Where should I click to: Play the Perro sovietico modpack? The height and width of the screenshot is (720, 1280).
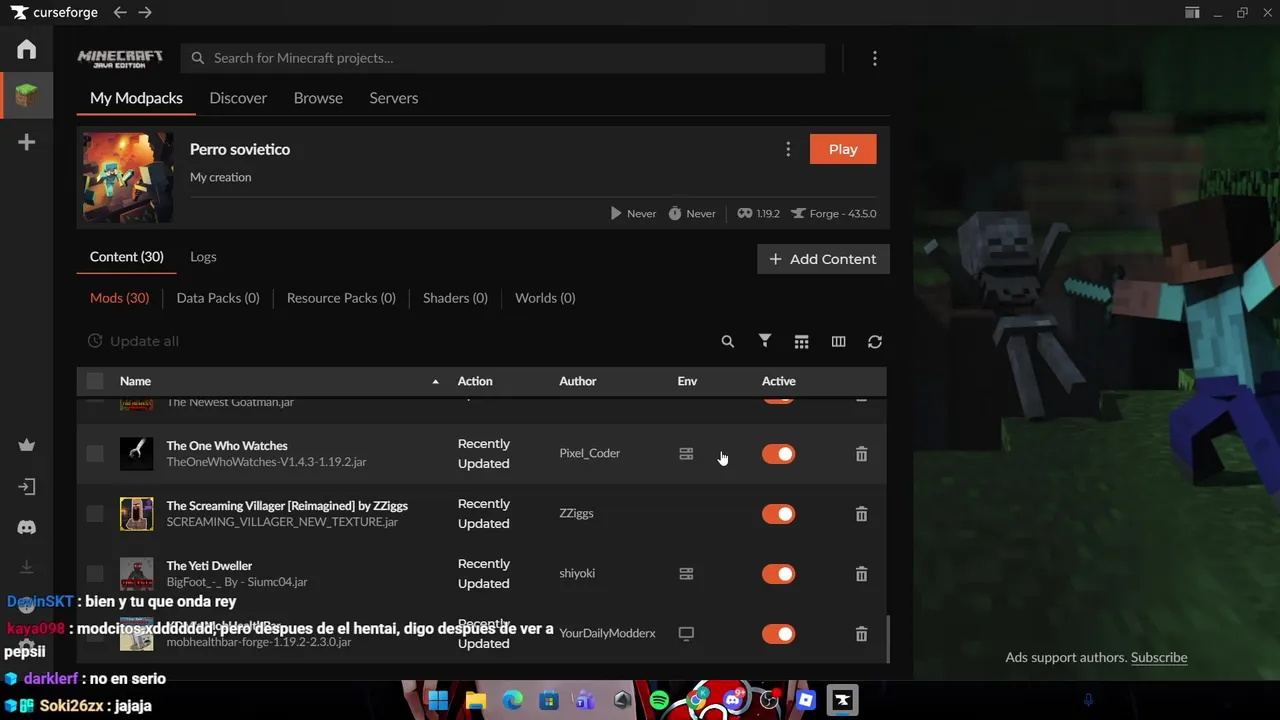click(x=843, y=149)
